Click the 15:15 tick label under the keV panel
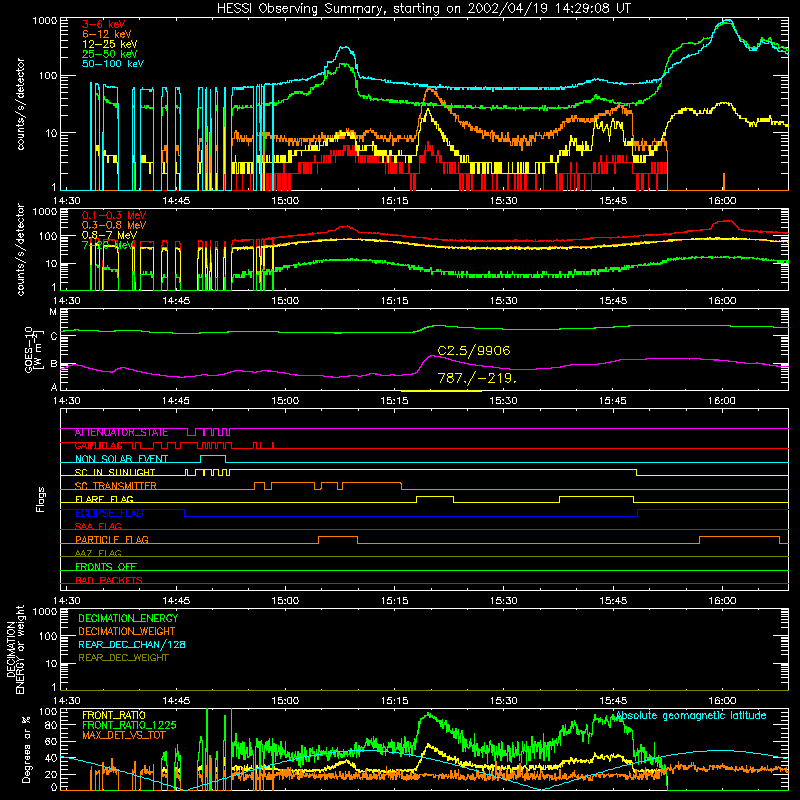Viewport: 800px width, 800px height. click(394, 201)
